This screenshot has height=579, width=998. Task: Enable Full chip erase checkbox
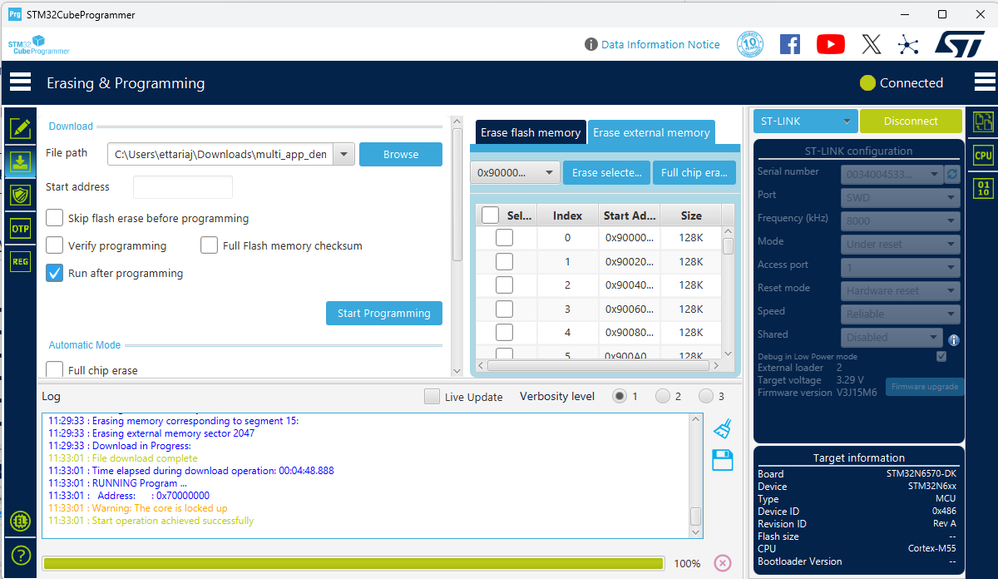click(x=55, y=369)
